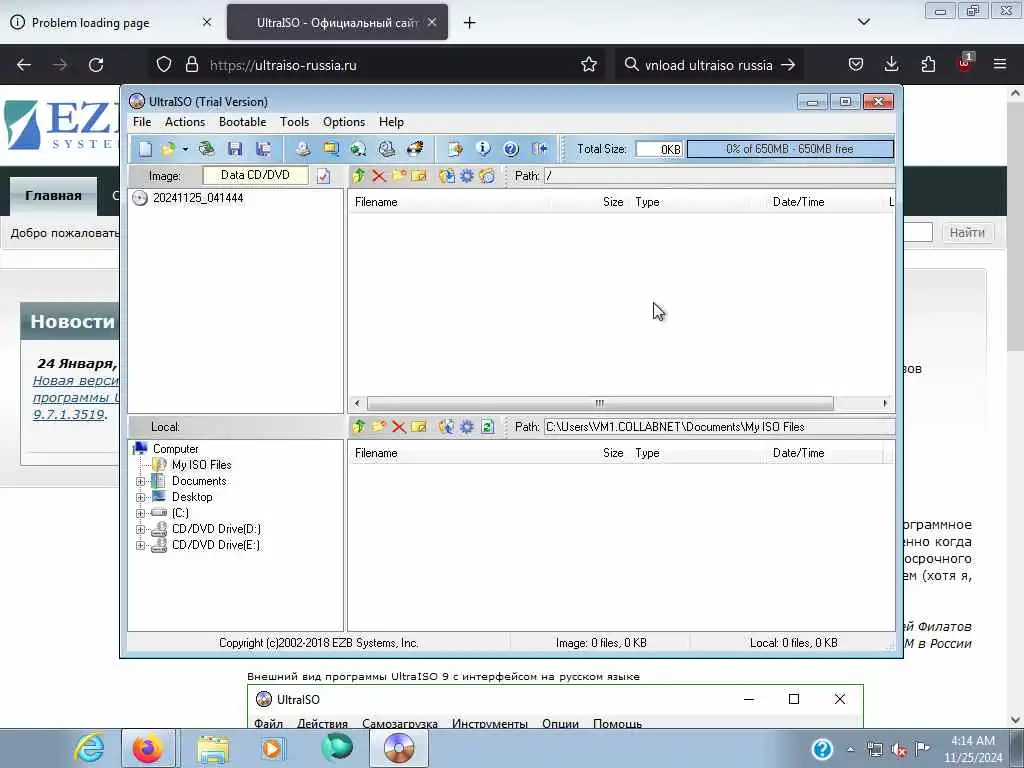Click the Image pane horizontal scrollbar thumb
The height and width of the screenshot is (768, 1024).
(x=600, y=403)
